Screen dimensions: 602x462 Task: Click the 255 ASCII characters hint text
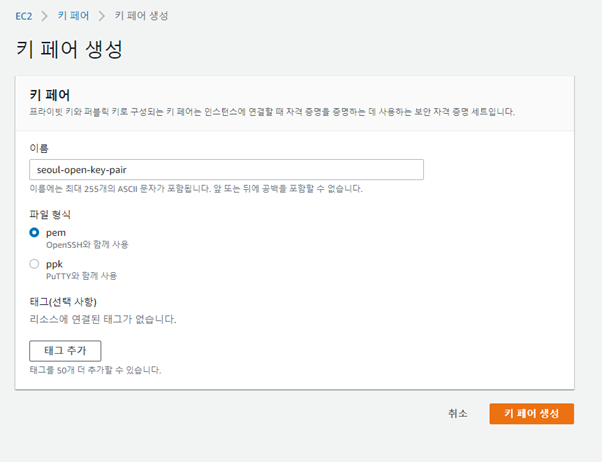pos(196,189)
